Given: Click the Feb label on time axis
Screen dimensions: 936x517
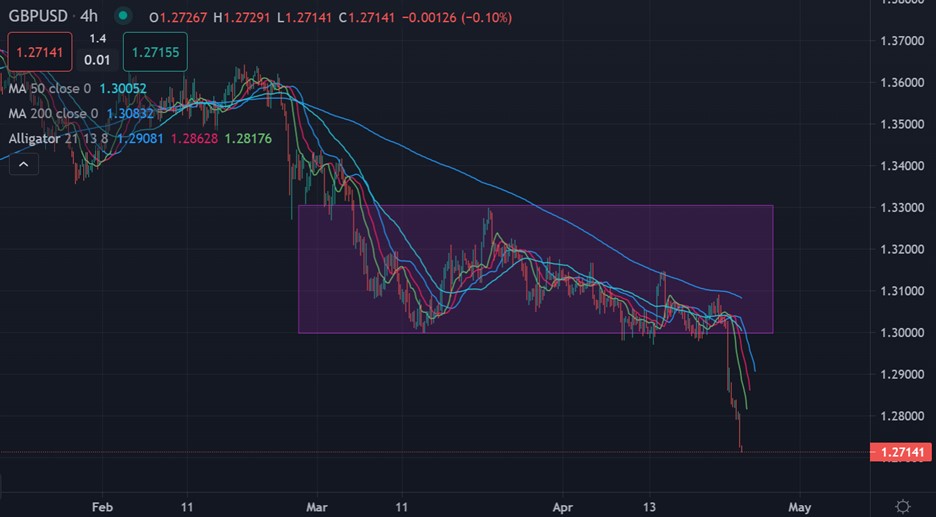Looking at the screenshot, I should [x=102, y=506].
